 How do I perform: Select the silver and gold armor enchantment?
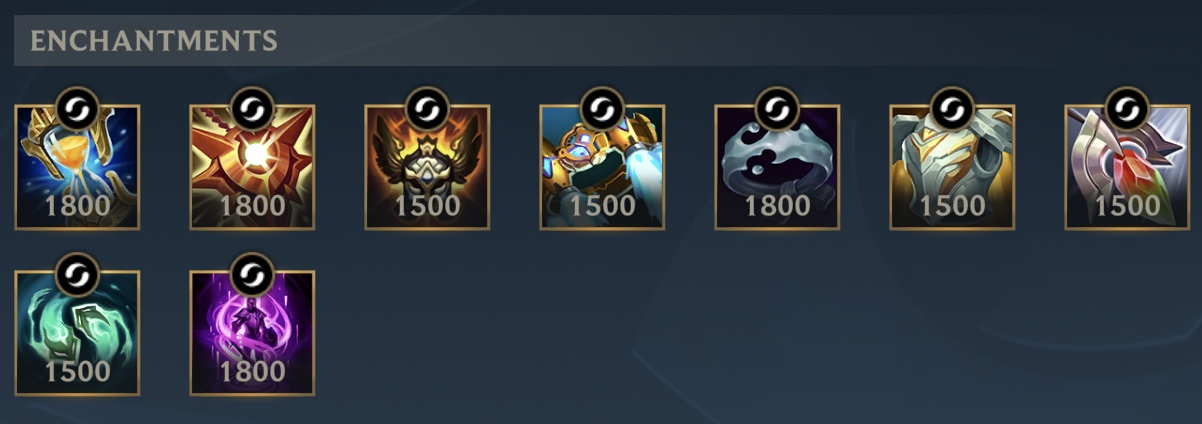click(952, 167)
